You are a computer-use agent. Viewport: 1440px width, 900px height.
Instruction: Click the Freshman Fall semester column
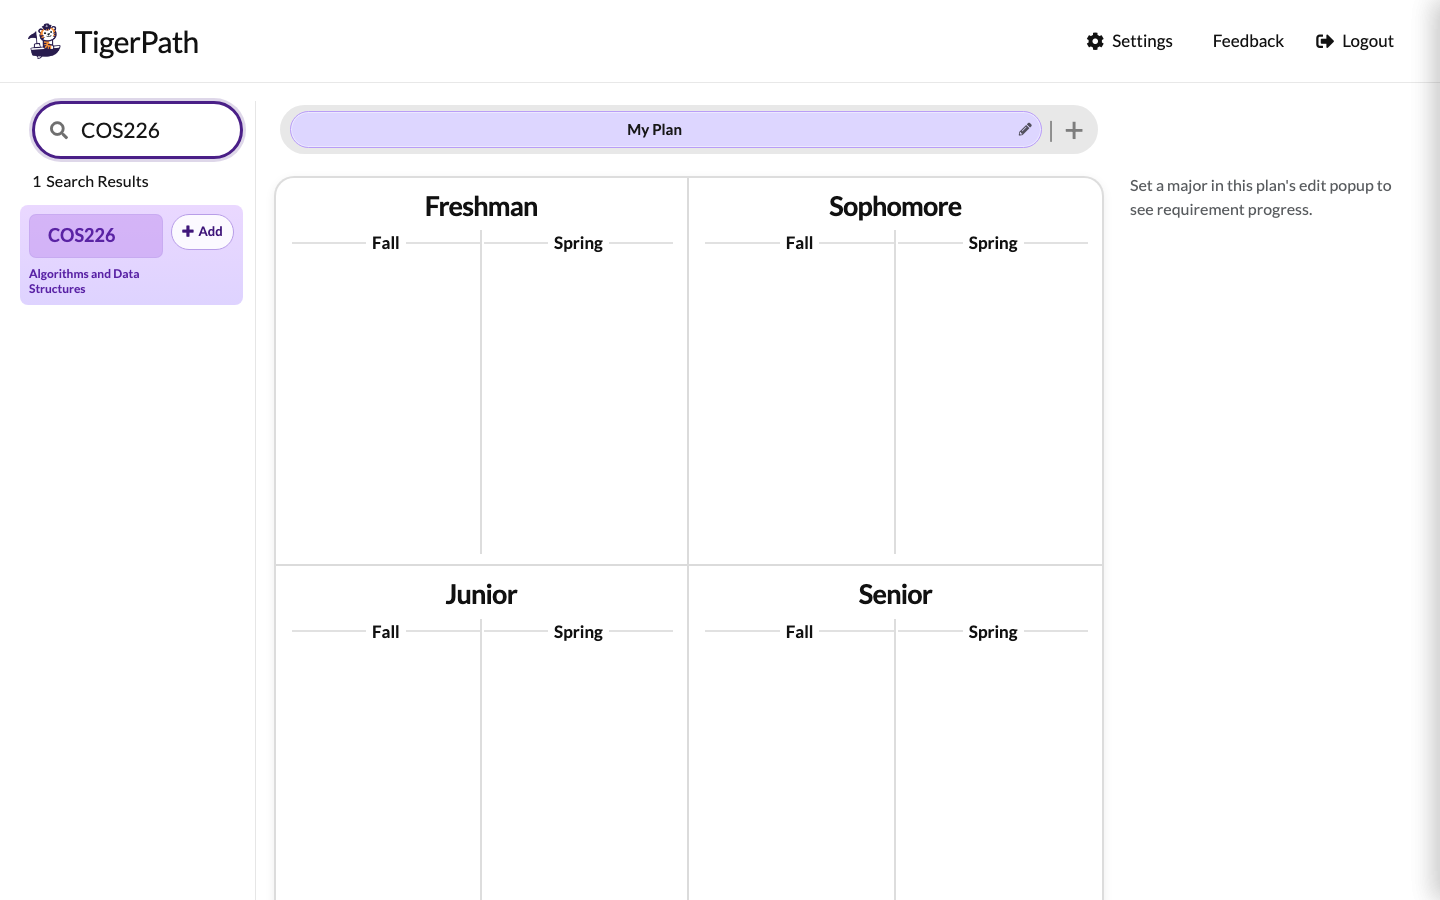click(x=385, y=400)
